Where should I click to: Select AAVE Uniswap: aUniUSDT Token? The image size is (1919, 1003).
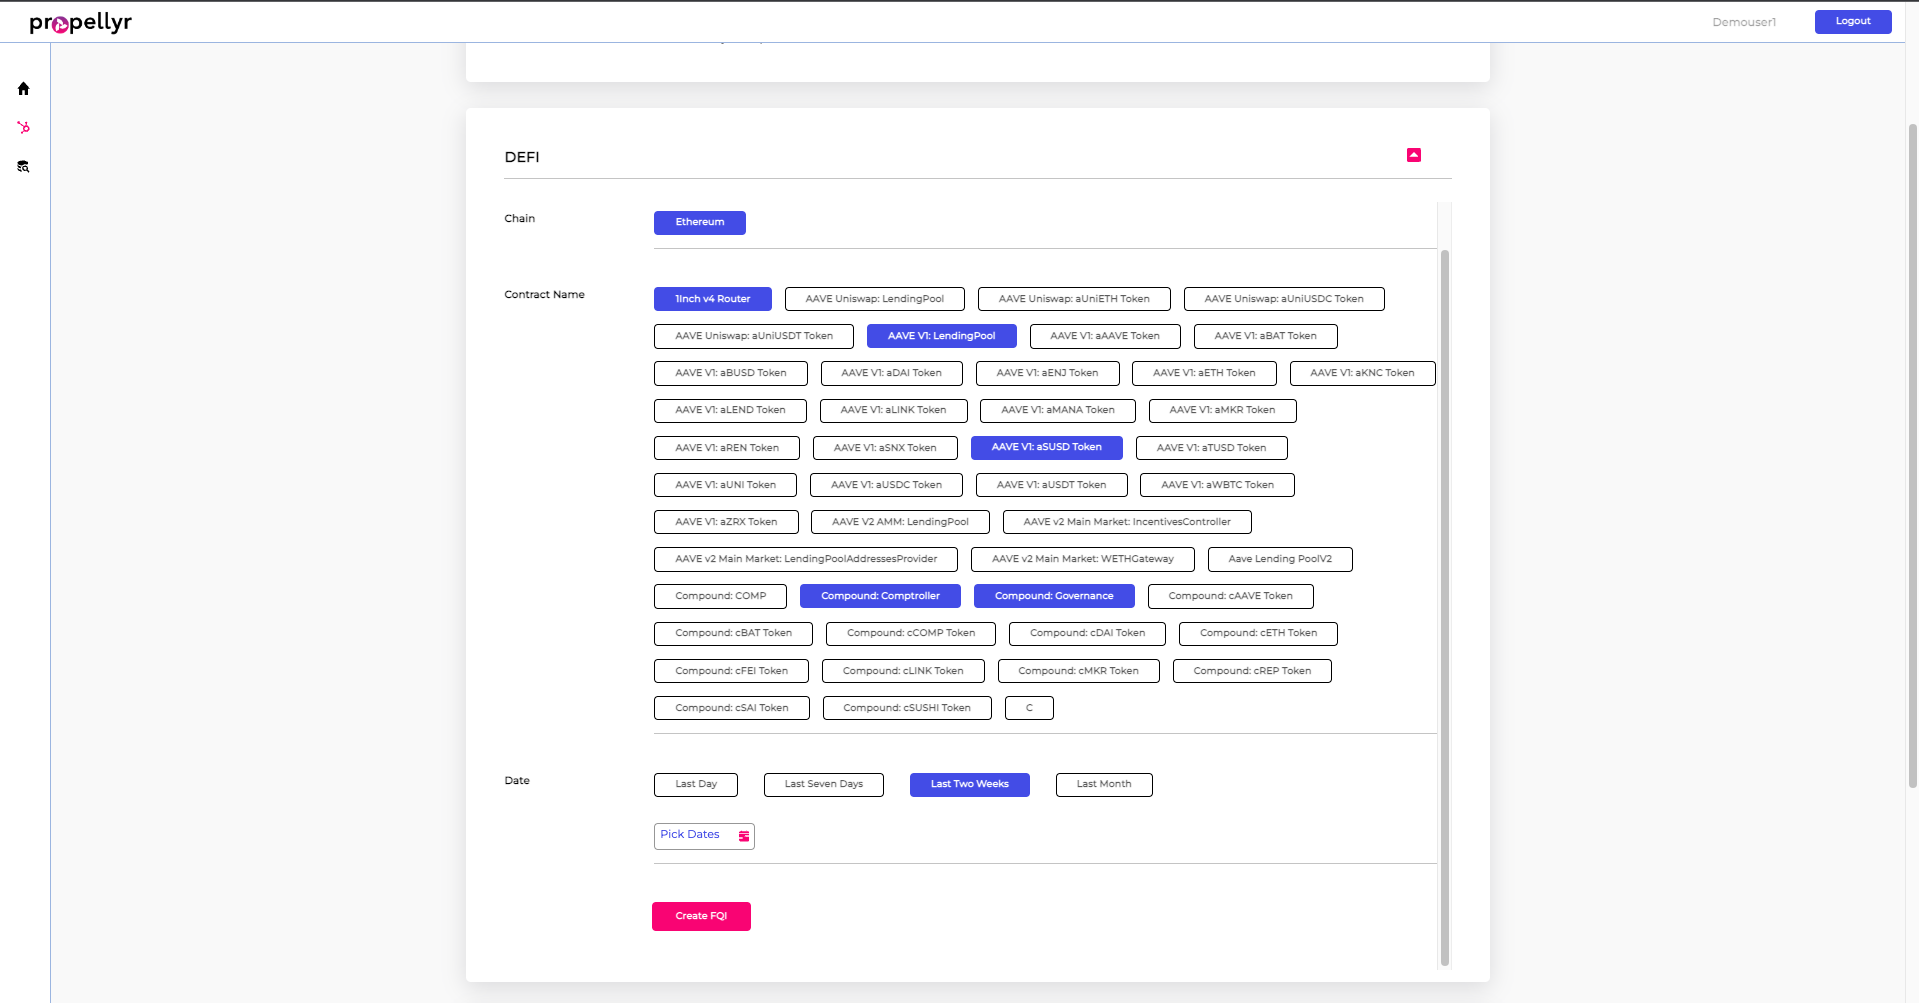tap(754, 336)
